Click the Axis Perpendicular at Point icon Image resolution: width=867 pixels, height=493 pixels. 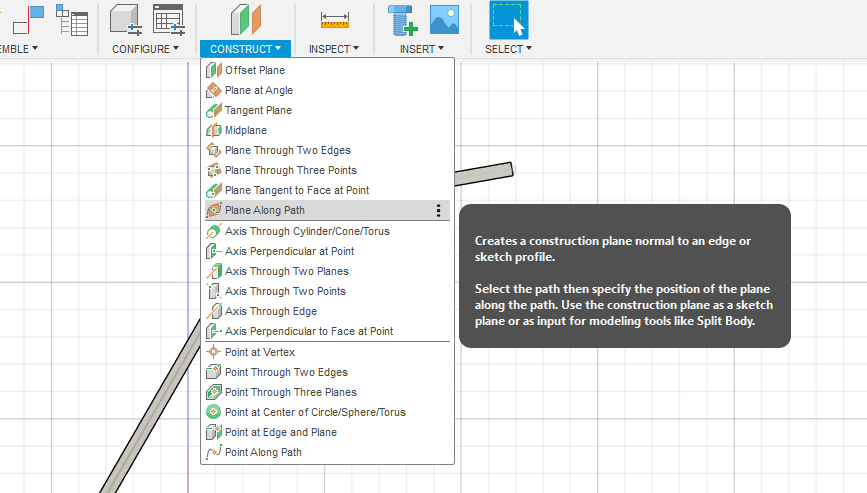(214, 251)
